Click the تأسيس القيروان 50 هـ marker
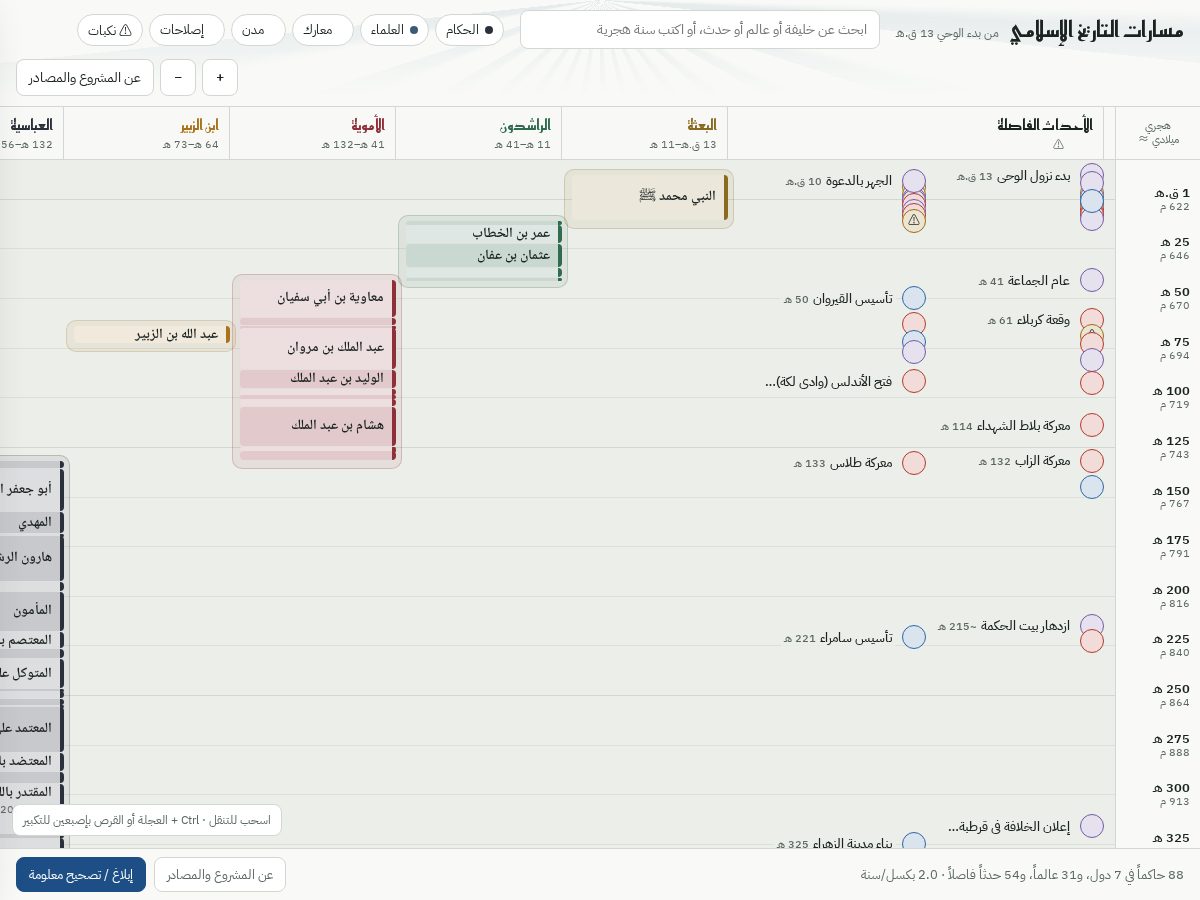 tap(914, 298)
